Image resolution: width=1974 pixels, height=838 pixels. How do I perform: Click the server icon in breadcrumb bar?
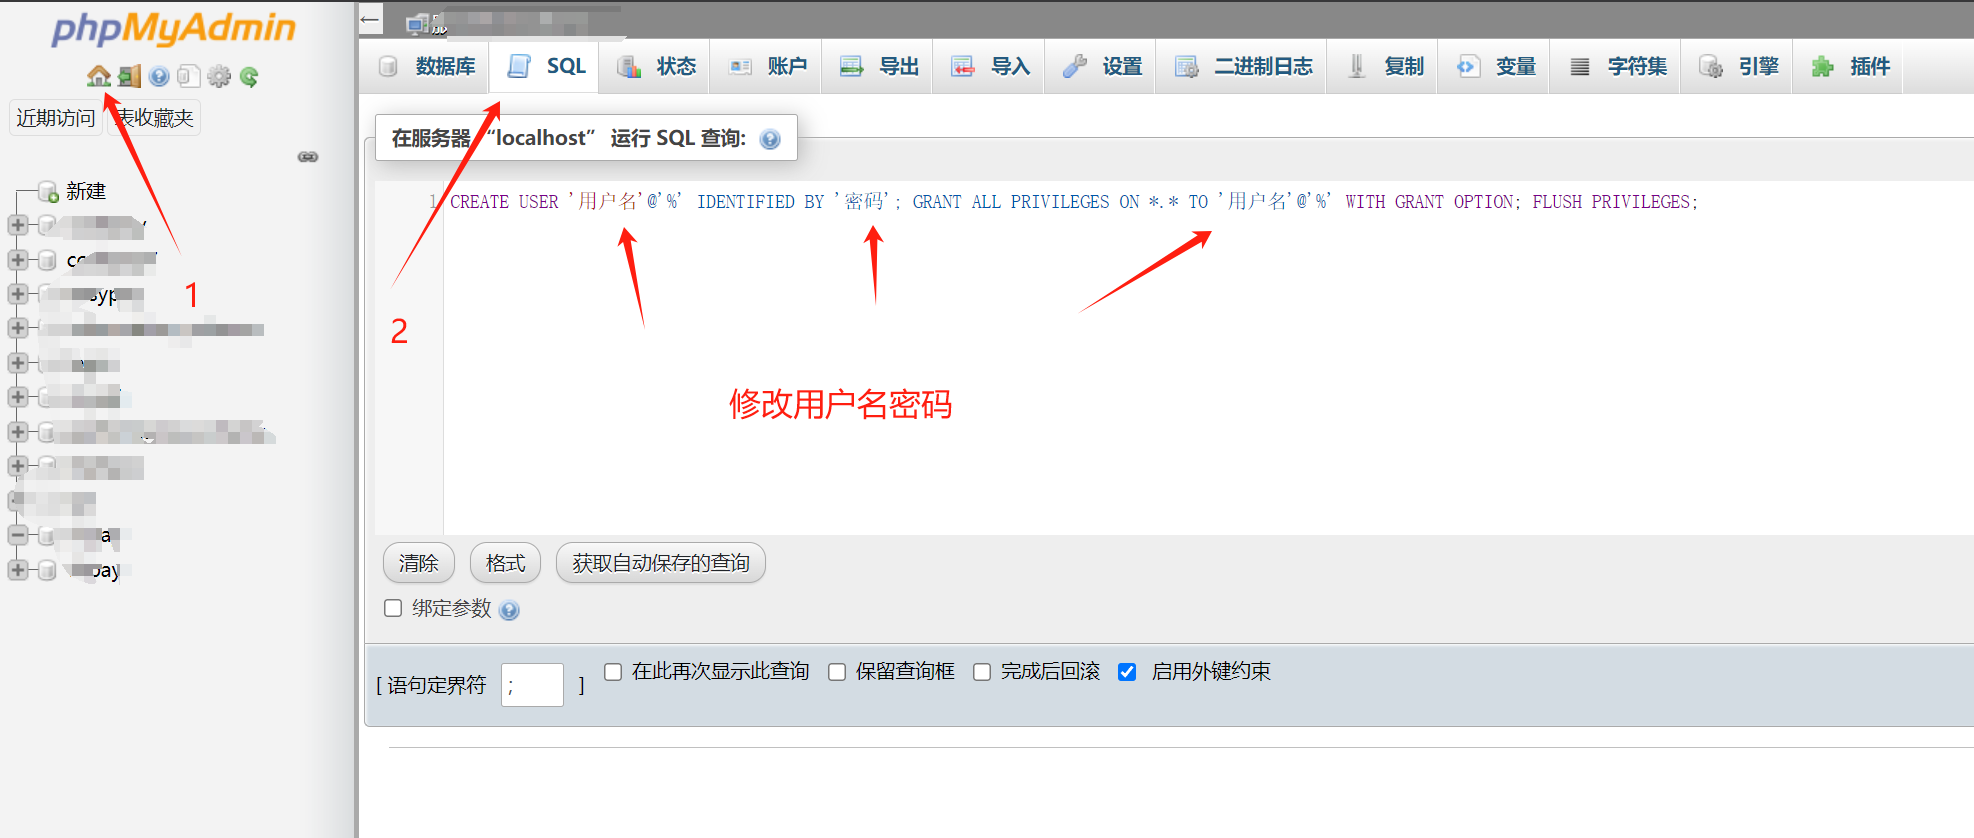418,23
